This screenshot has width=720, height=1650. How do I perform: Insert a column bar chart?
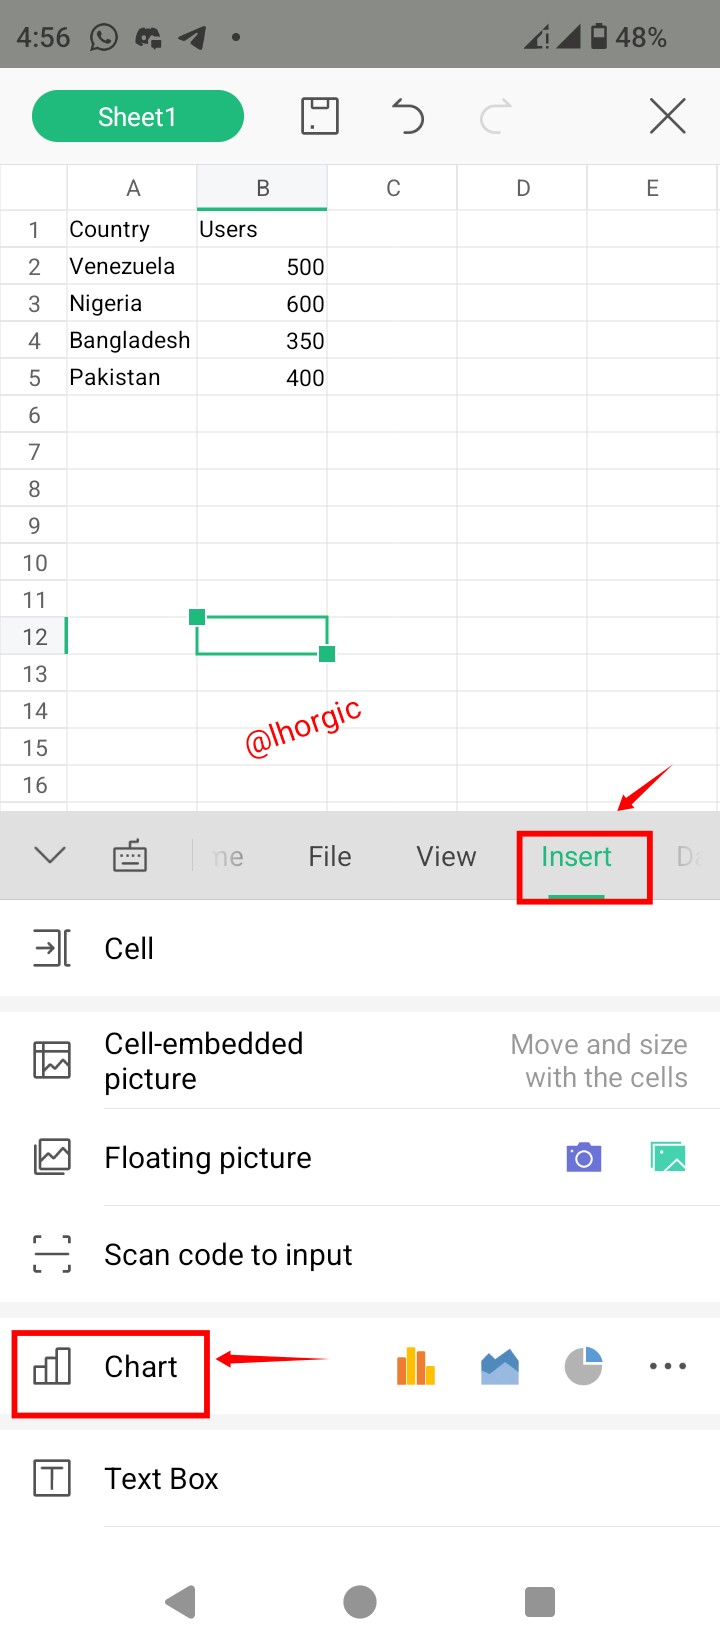pos(416,1366)
